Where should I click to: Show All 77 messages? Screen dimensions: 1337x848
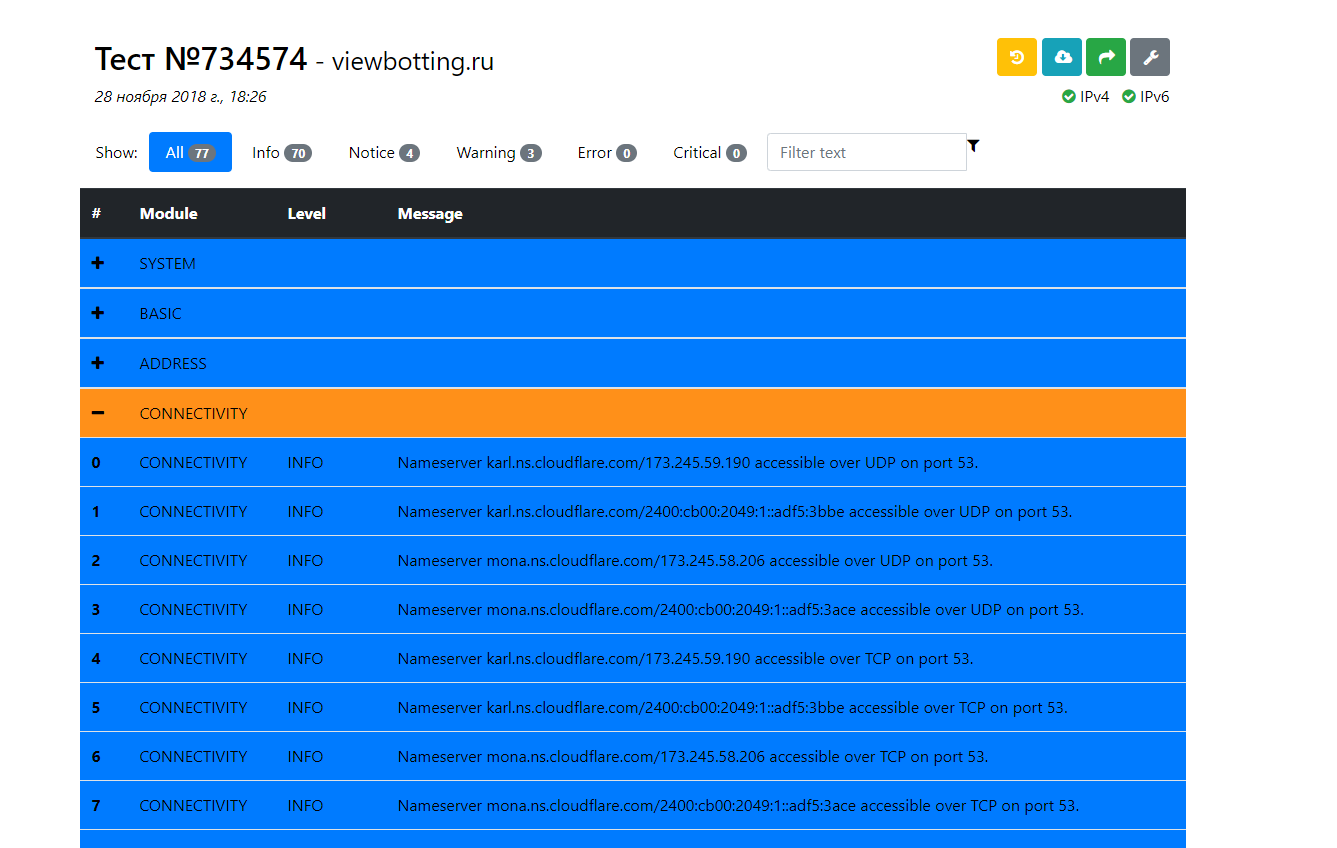click(190, 152)
